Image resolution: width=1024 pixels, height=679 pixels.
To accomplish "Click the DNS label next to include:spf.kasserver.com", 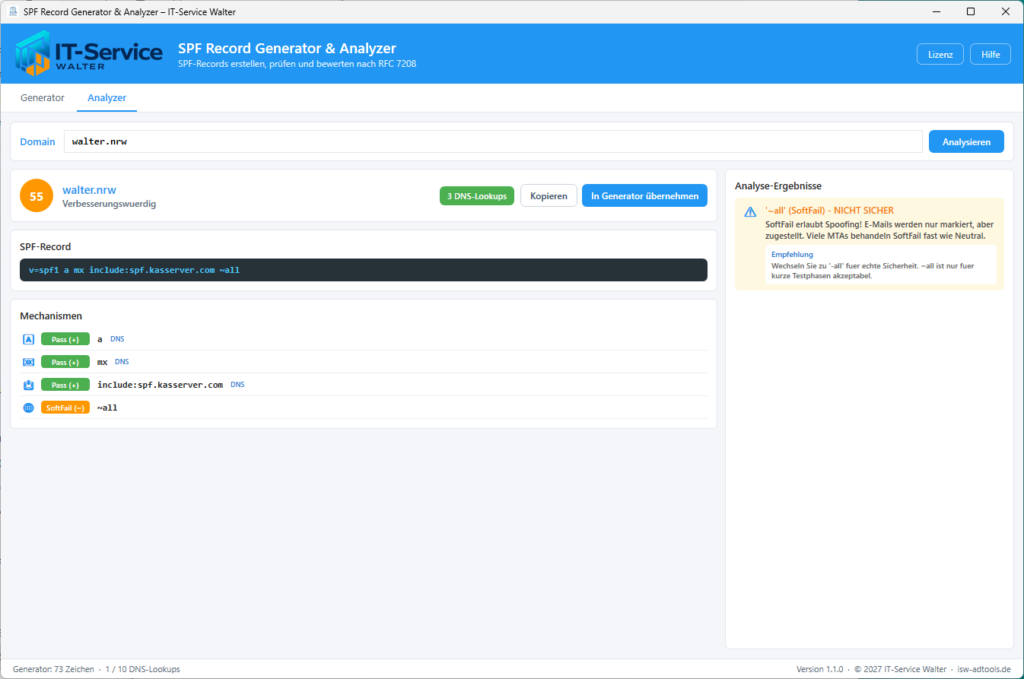I will pyautogui.click(x=238, y=385).
